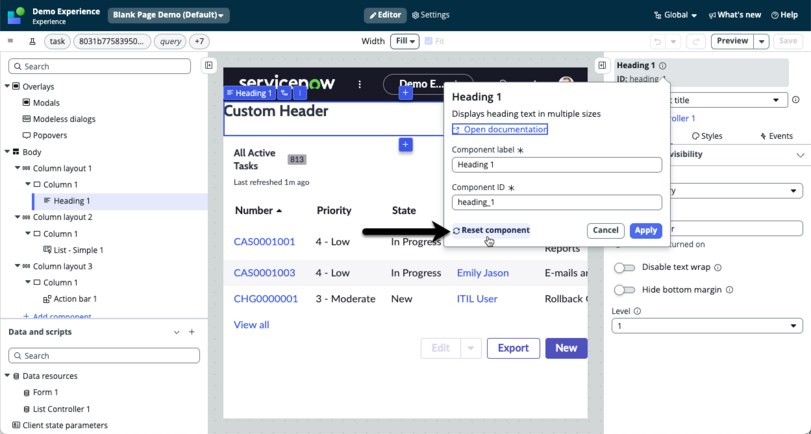811x434 pixels.
Task: Click the UI Builder logo icon
Action: click(16, 15)
